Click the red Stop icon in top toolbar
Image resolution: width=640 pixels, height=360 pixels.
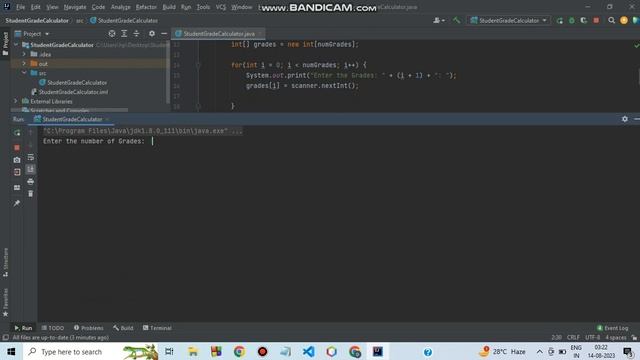596,20
